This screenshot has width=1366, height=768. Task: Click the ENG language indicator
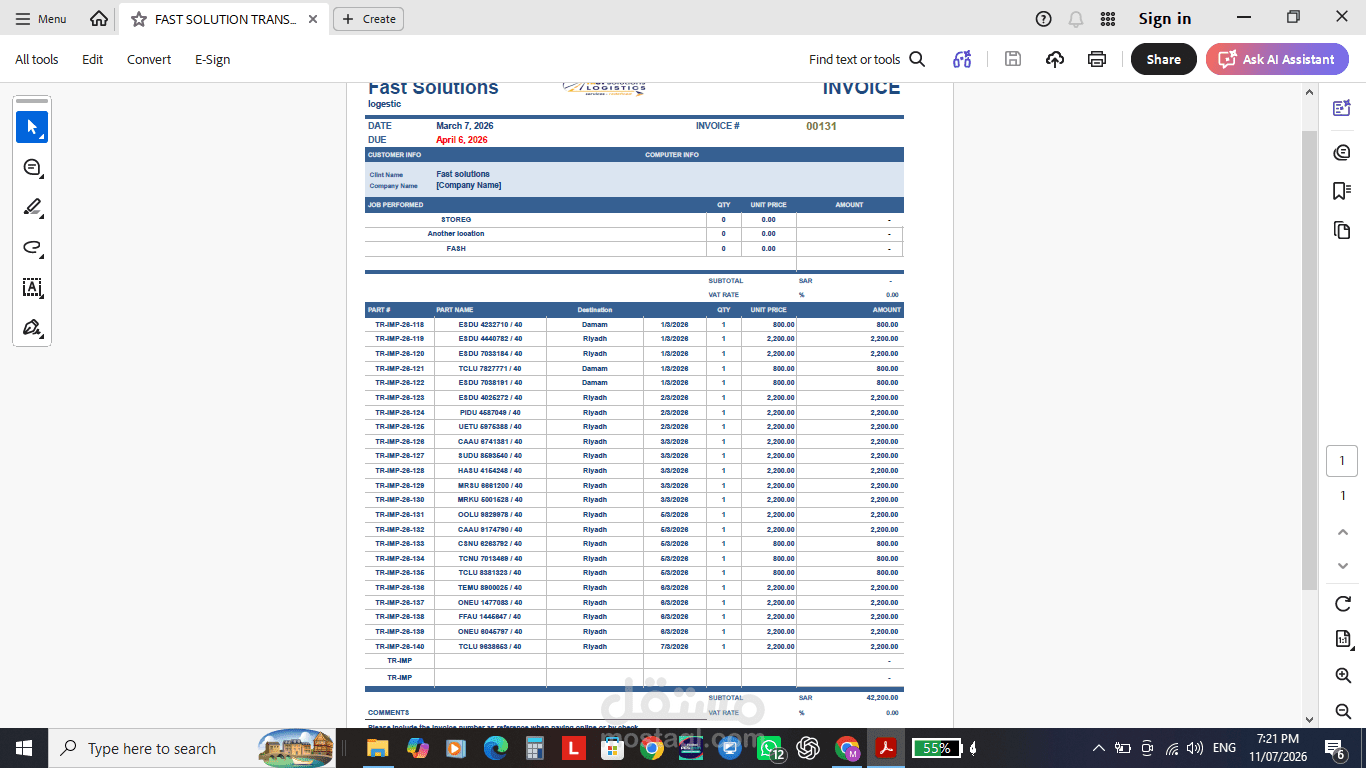(x=1224, y=748)
